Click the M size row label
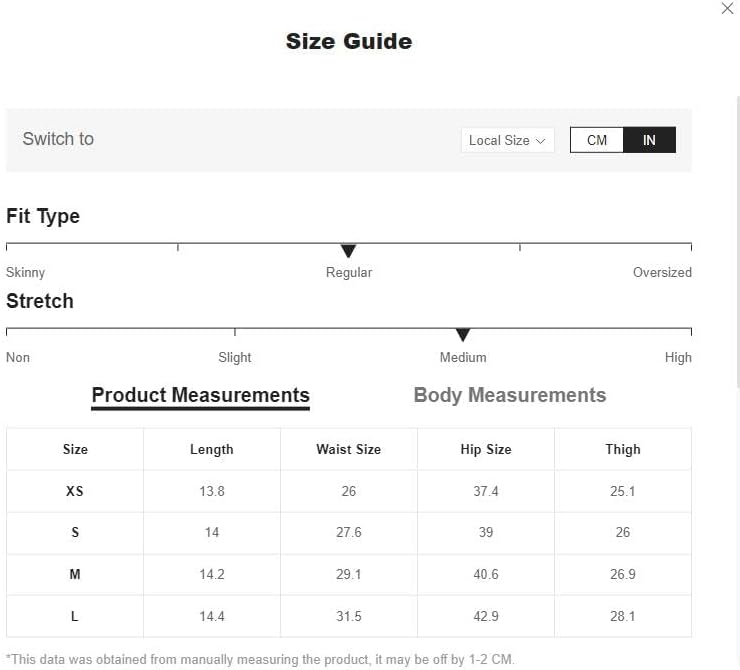This screenshot has height=670, width=740. [x=75, y=574]
